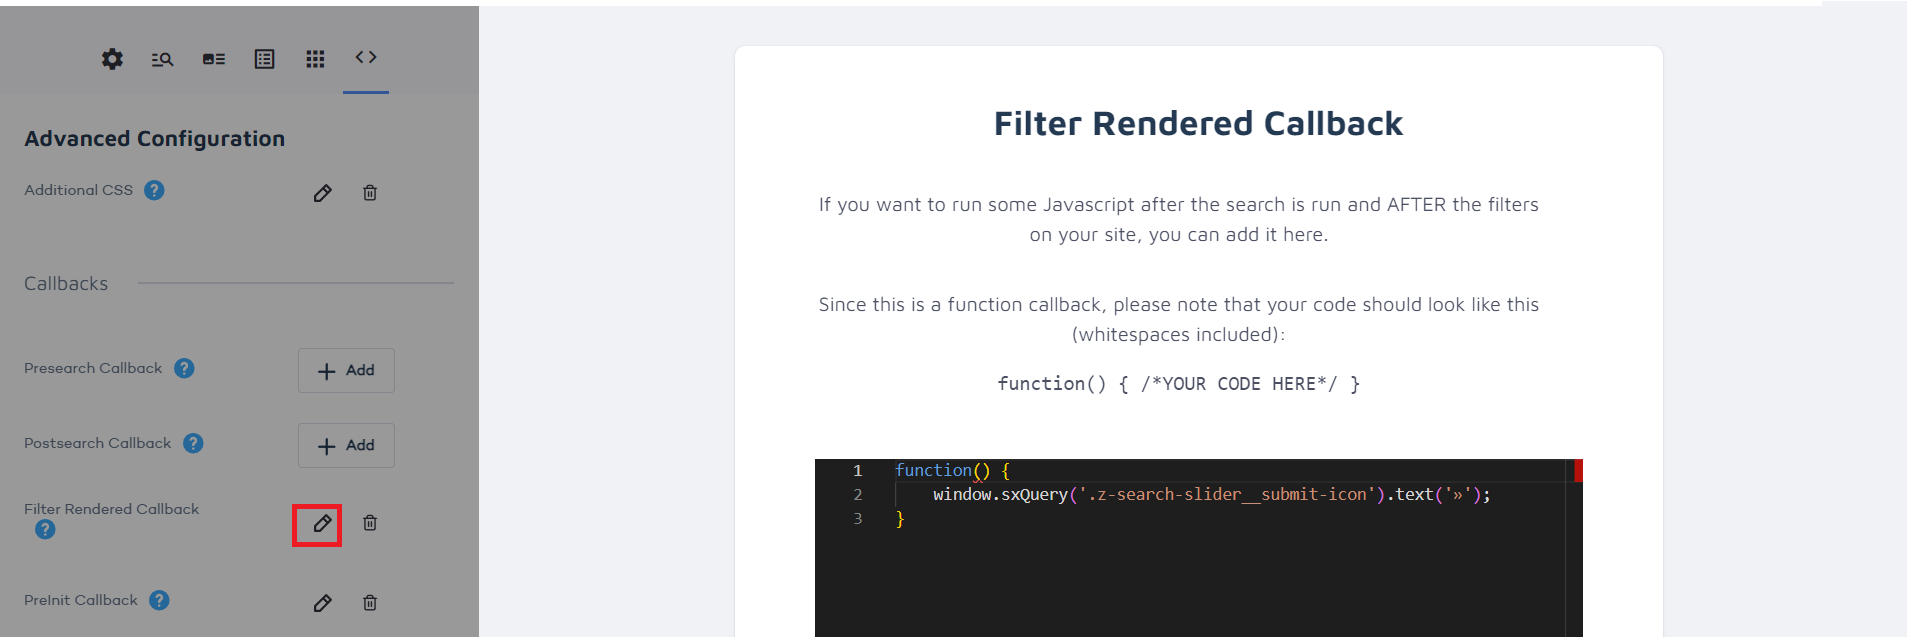Select the code brackets advanced tab
The width and height of the screenshot is (1907, 637).
(x=366, y=57)
